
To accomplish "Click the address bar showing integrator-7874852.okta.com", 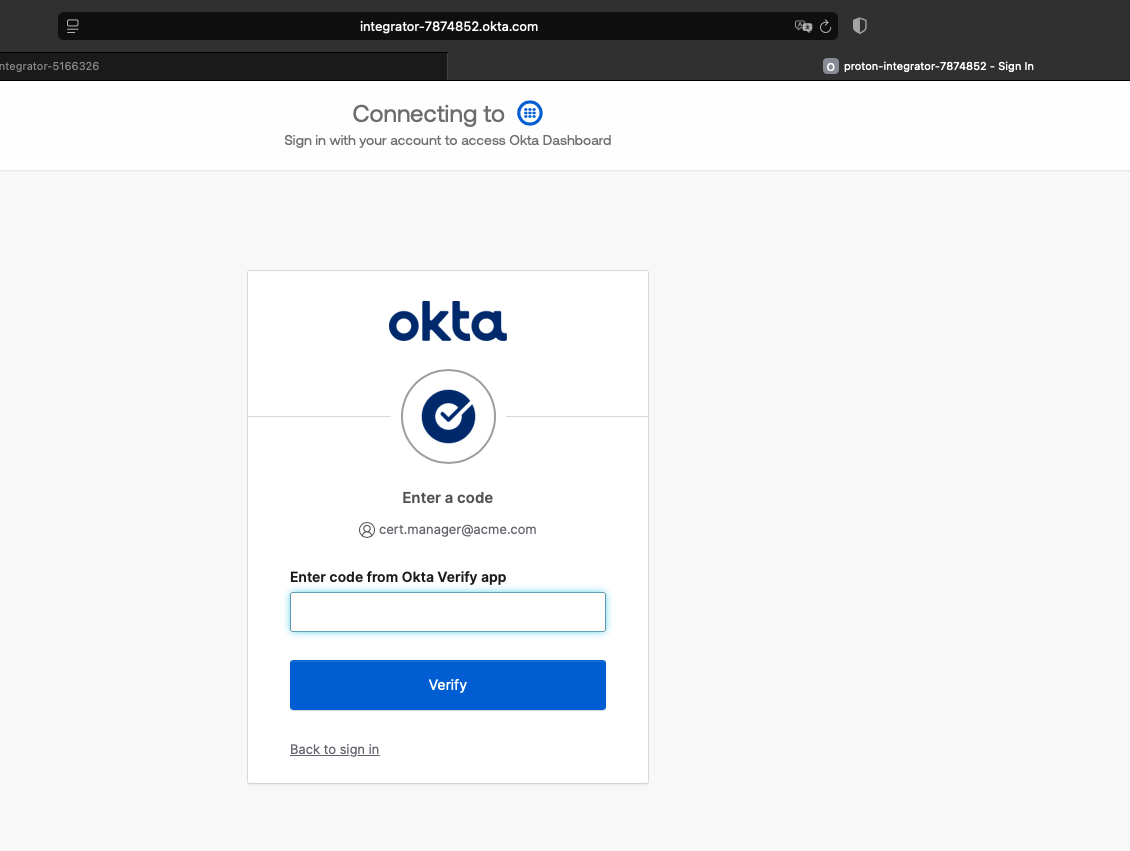I will coord(448,26).
